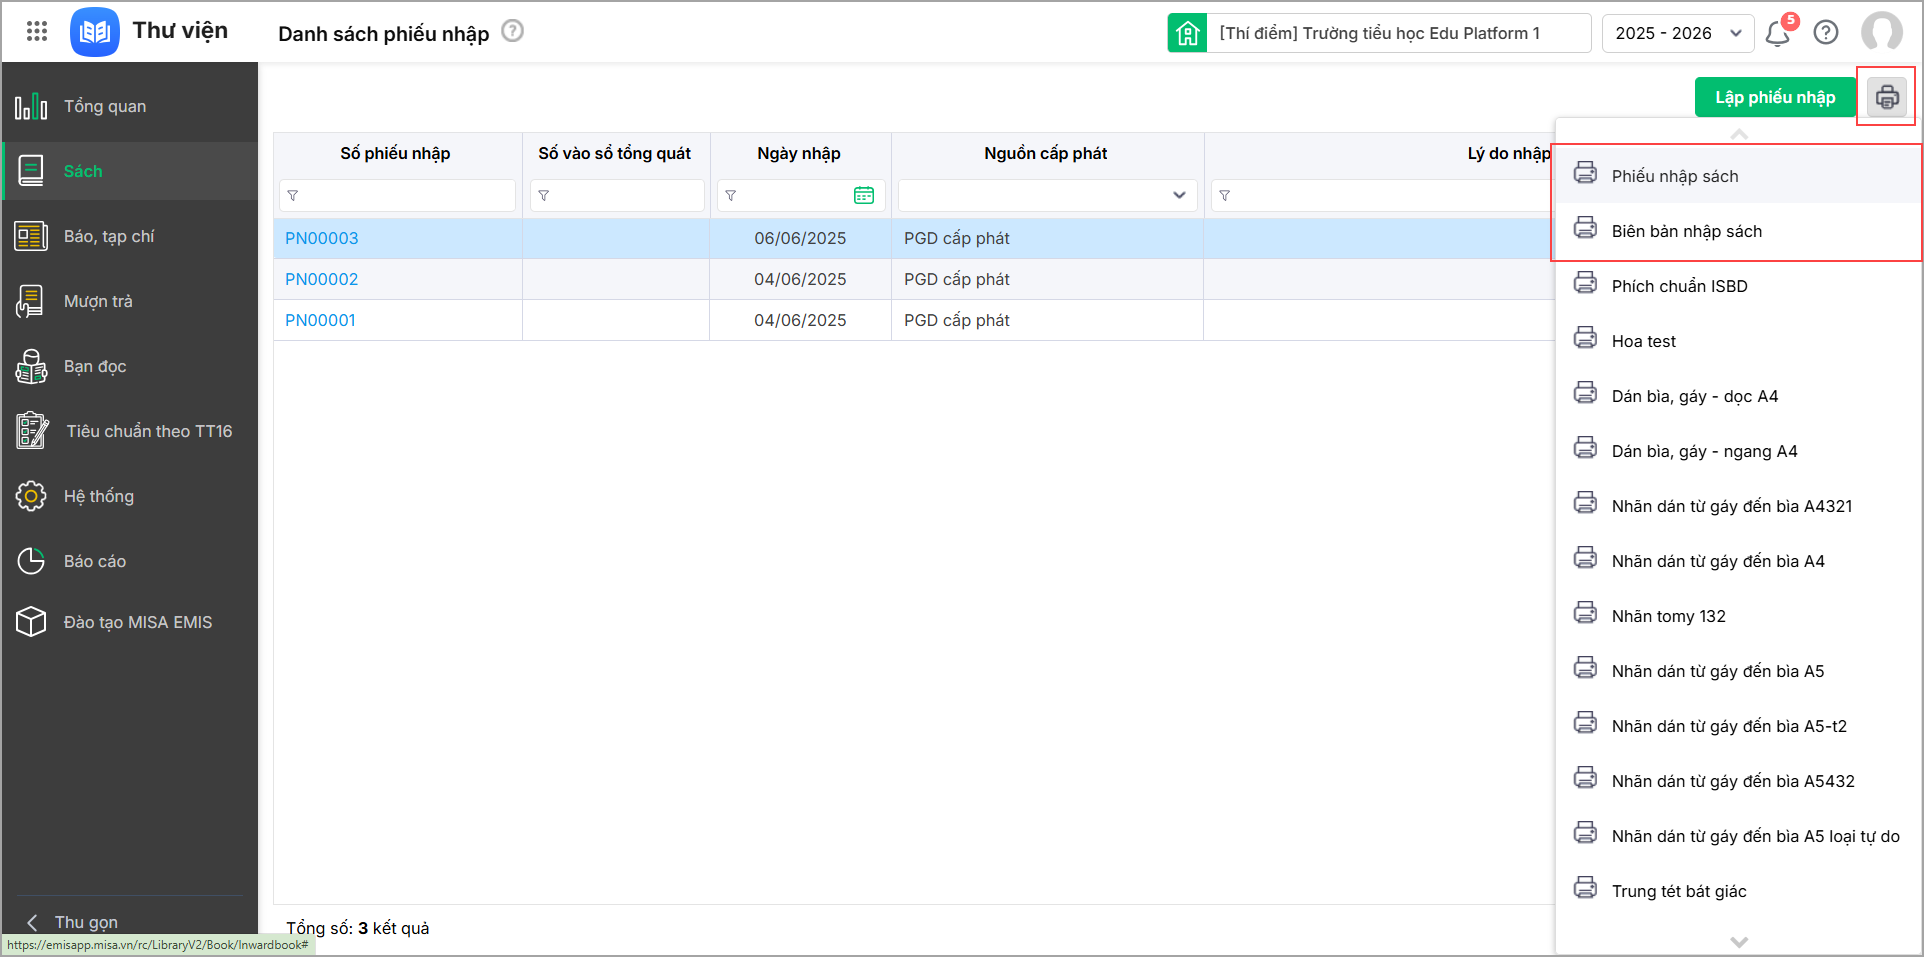Select Phiếu nhập sách print option

pyautogui.click(x=1738, y=176)
